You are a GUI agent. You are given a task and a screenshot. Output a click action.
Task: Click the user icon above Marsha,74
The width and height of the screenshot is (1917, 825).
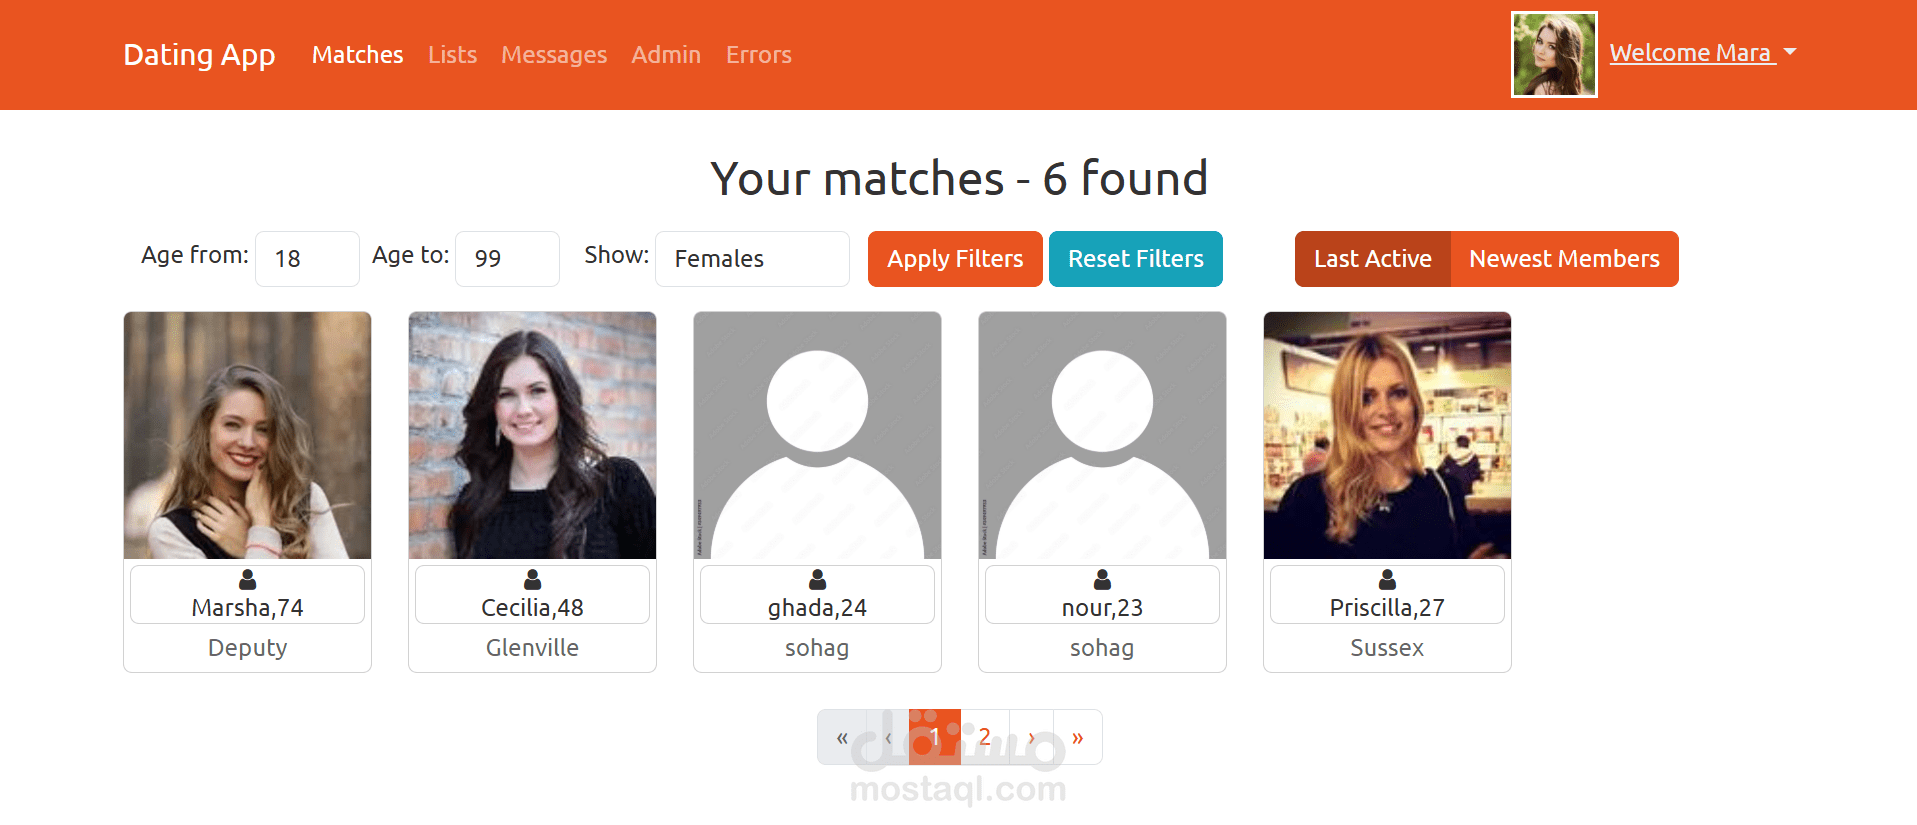(247, 580)
